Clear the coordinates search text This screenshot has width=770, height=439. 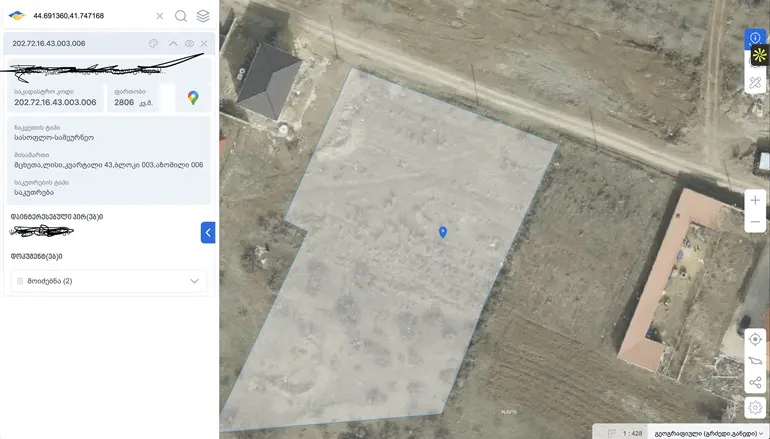point(160,16)
